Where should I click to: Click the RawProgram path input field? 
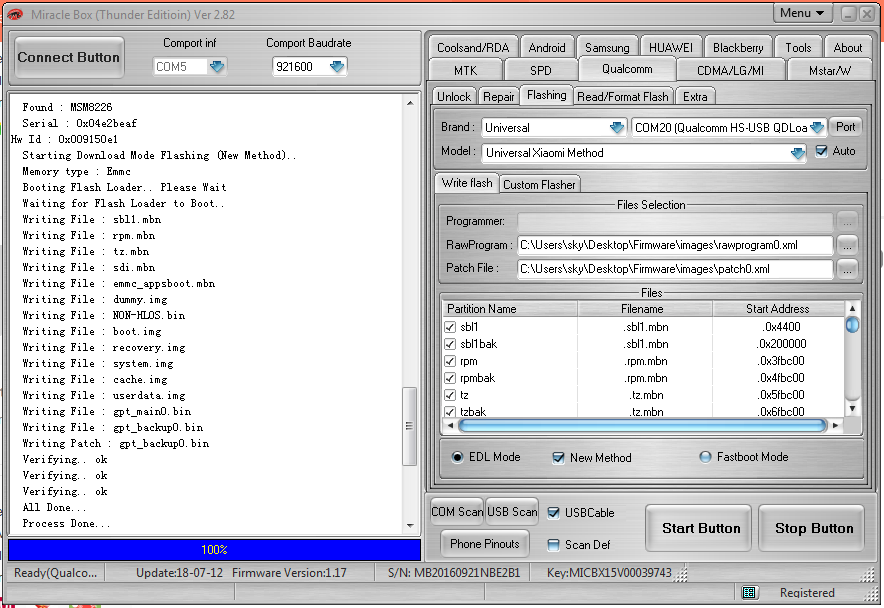[675, 245]
